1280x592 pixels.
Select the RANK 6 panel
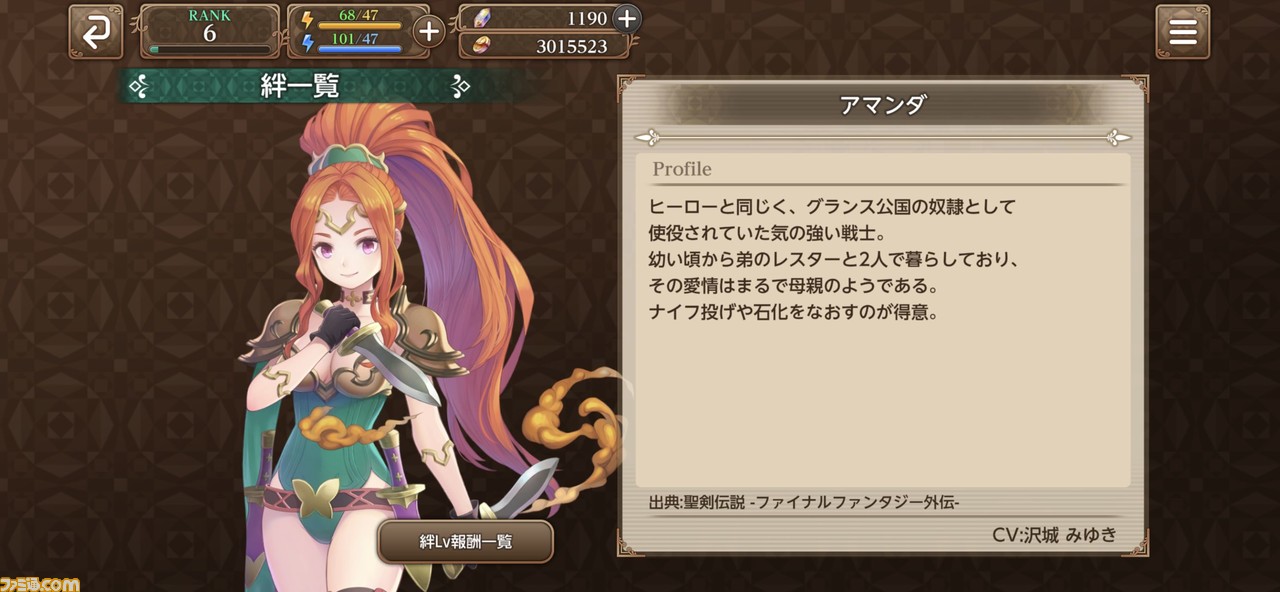[x=210, y=31]
